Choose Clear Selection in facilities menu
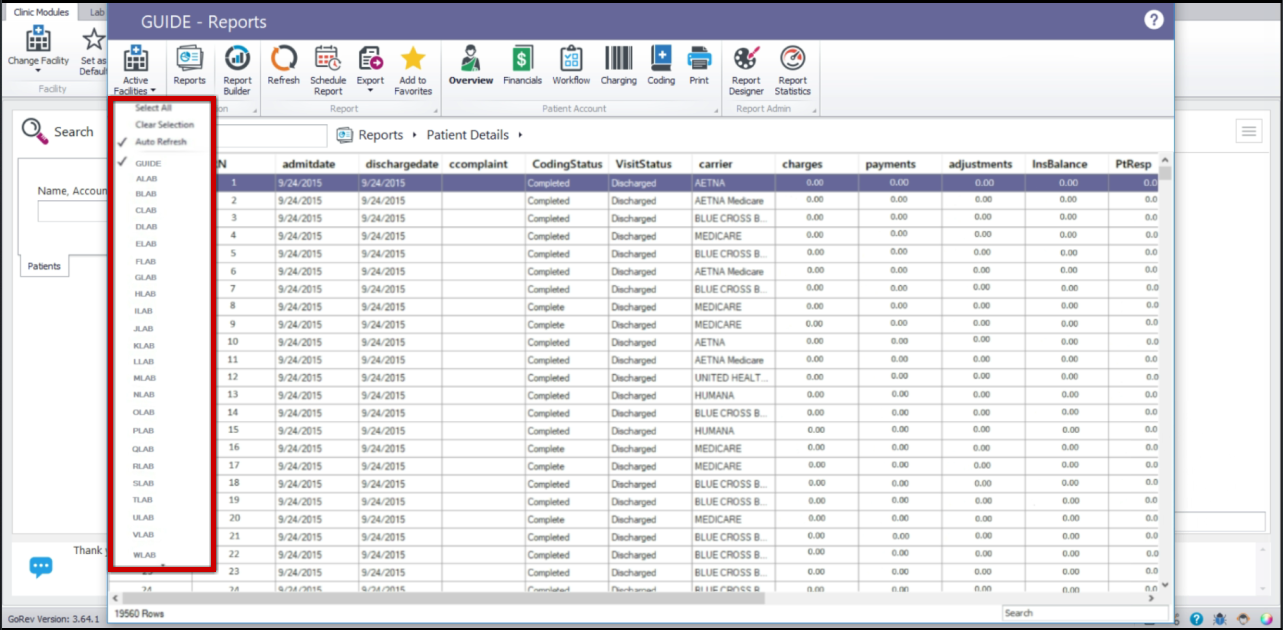Screen dimensions: 1283x630 (x=164, y=125)
